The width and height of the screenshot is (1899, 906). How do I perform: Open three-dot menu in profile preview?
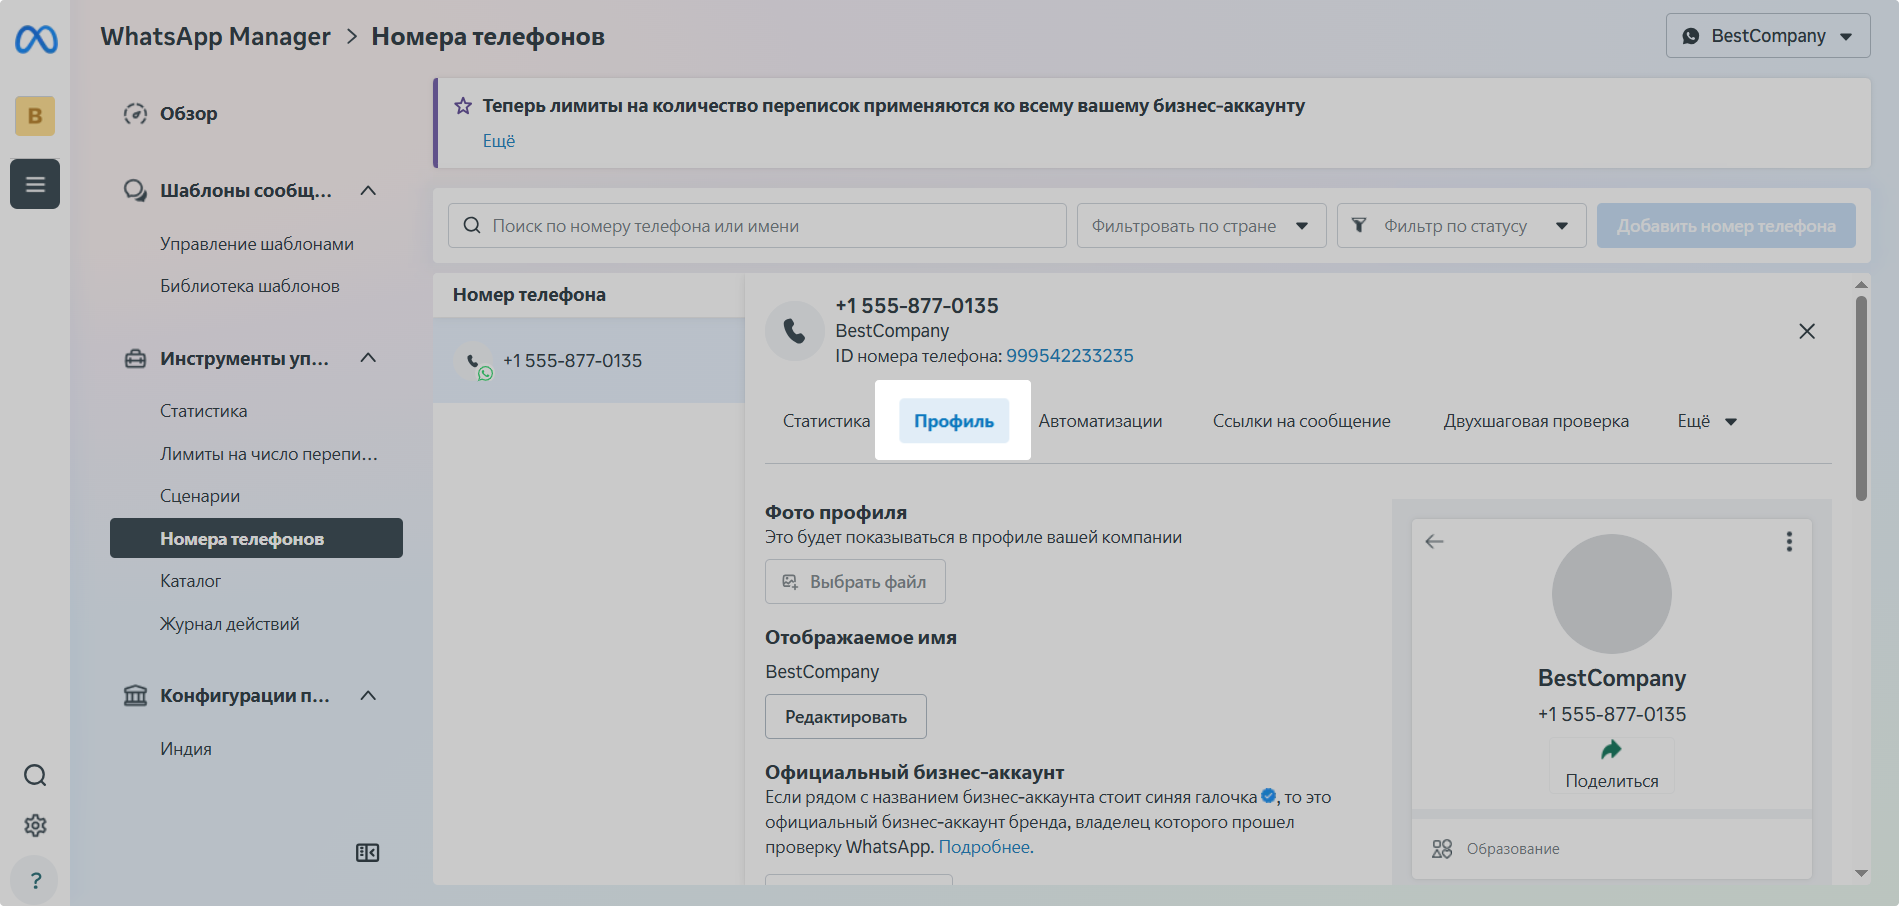[x=1789, y=541]
